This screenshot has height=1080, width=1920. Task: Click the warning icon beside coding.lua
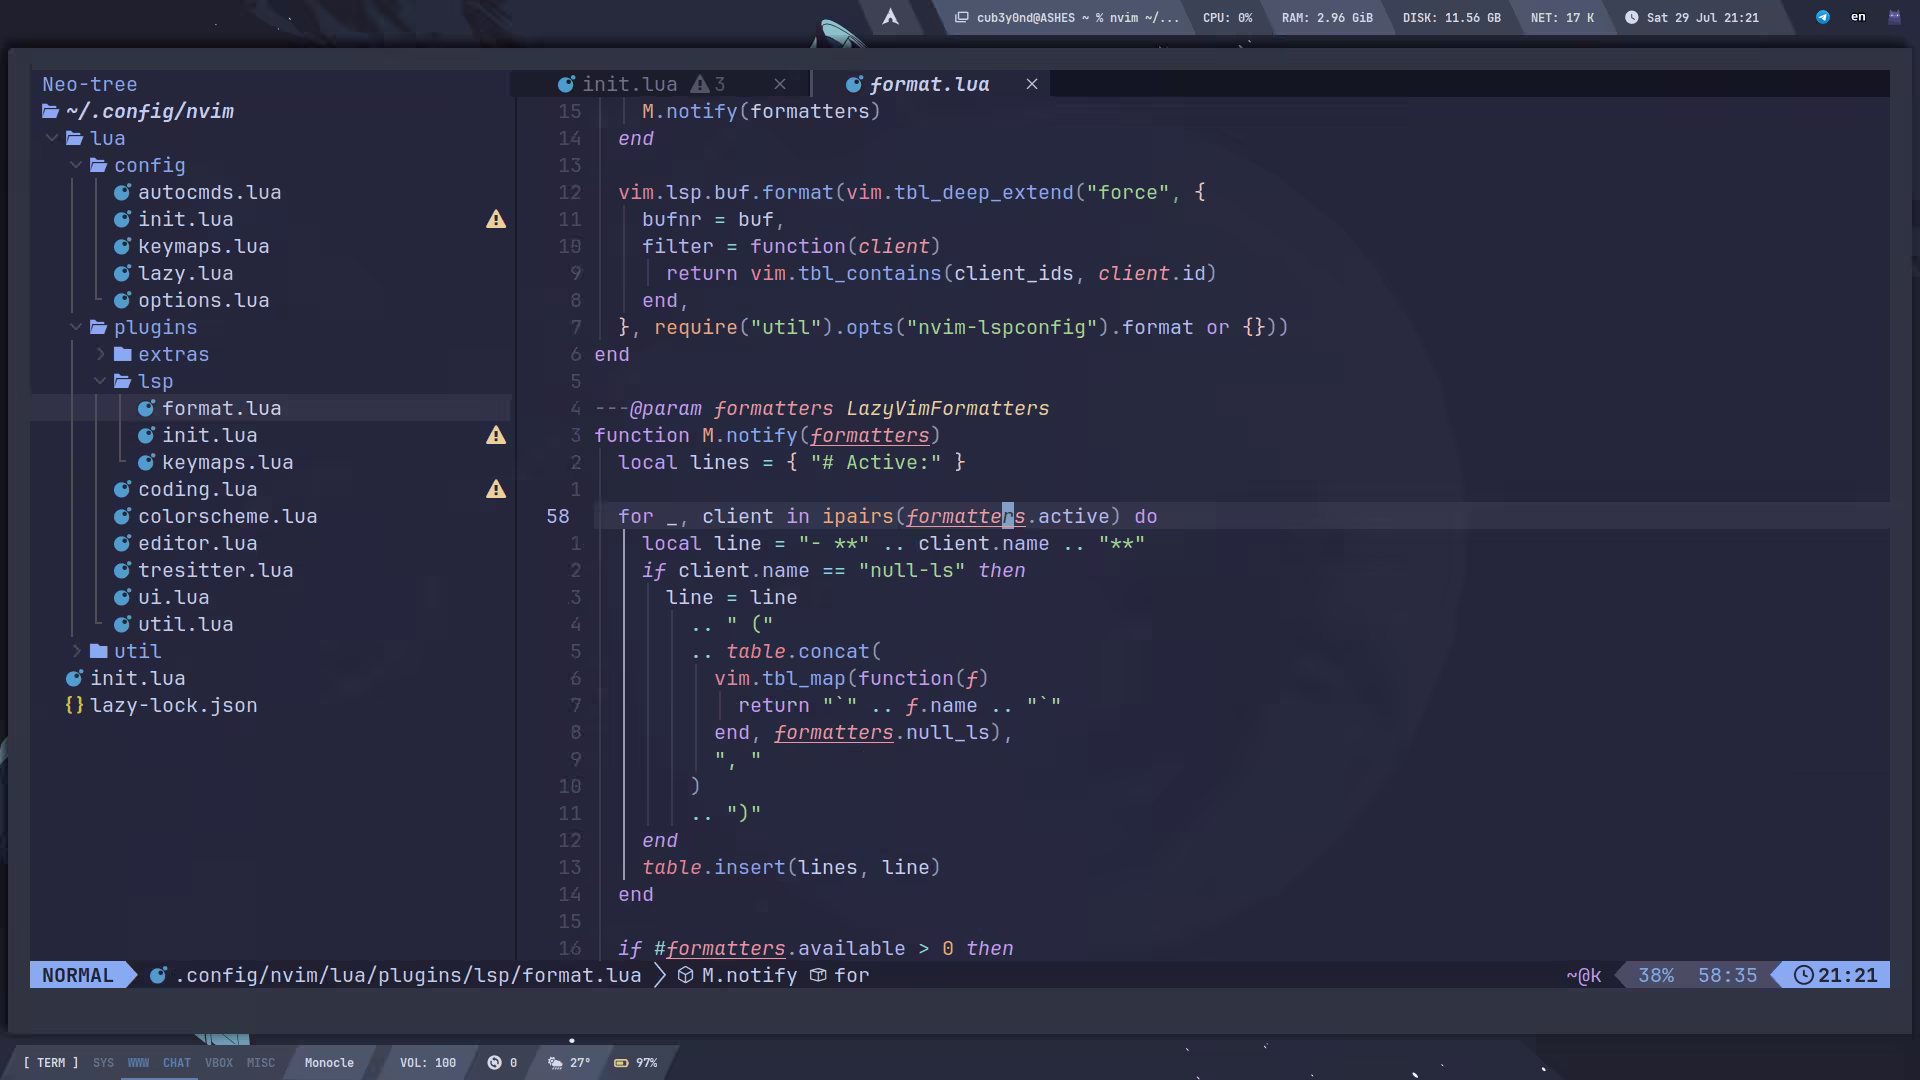click(496, 489)
